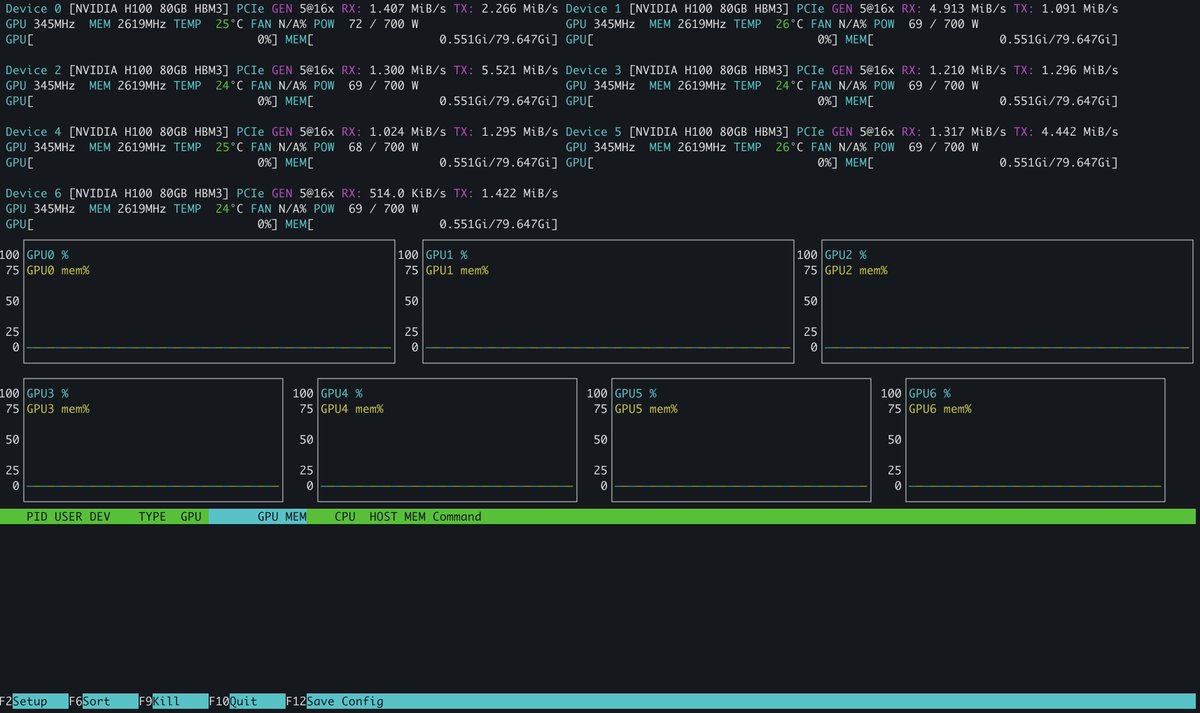Click 'GPU0 mem%' chart legend

coord(58,271)
